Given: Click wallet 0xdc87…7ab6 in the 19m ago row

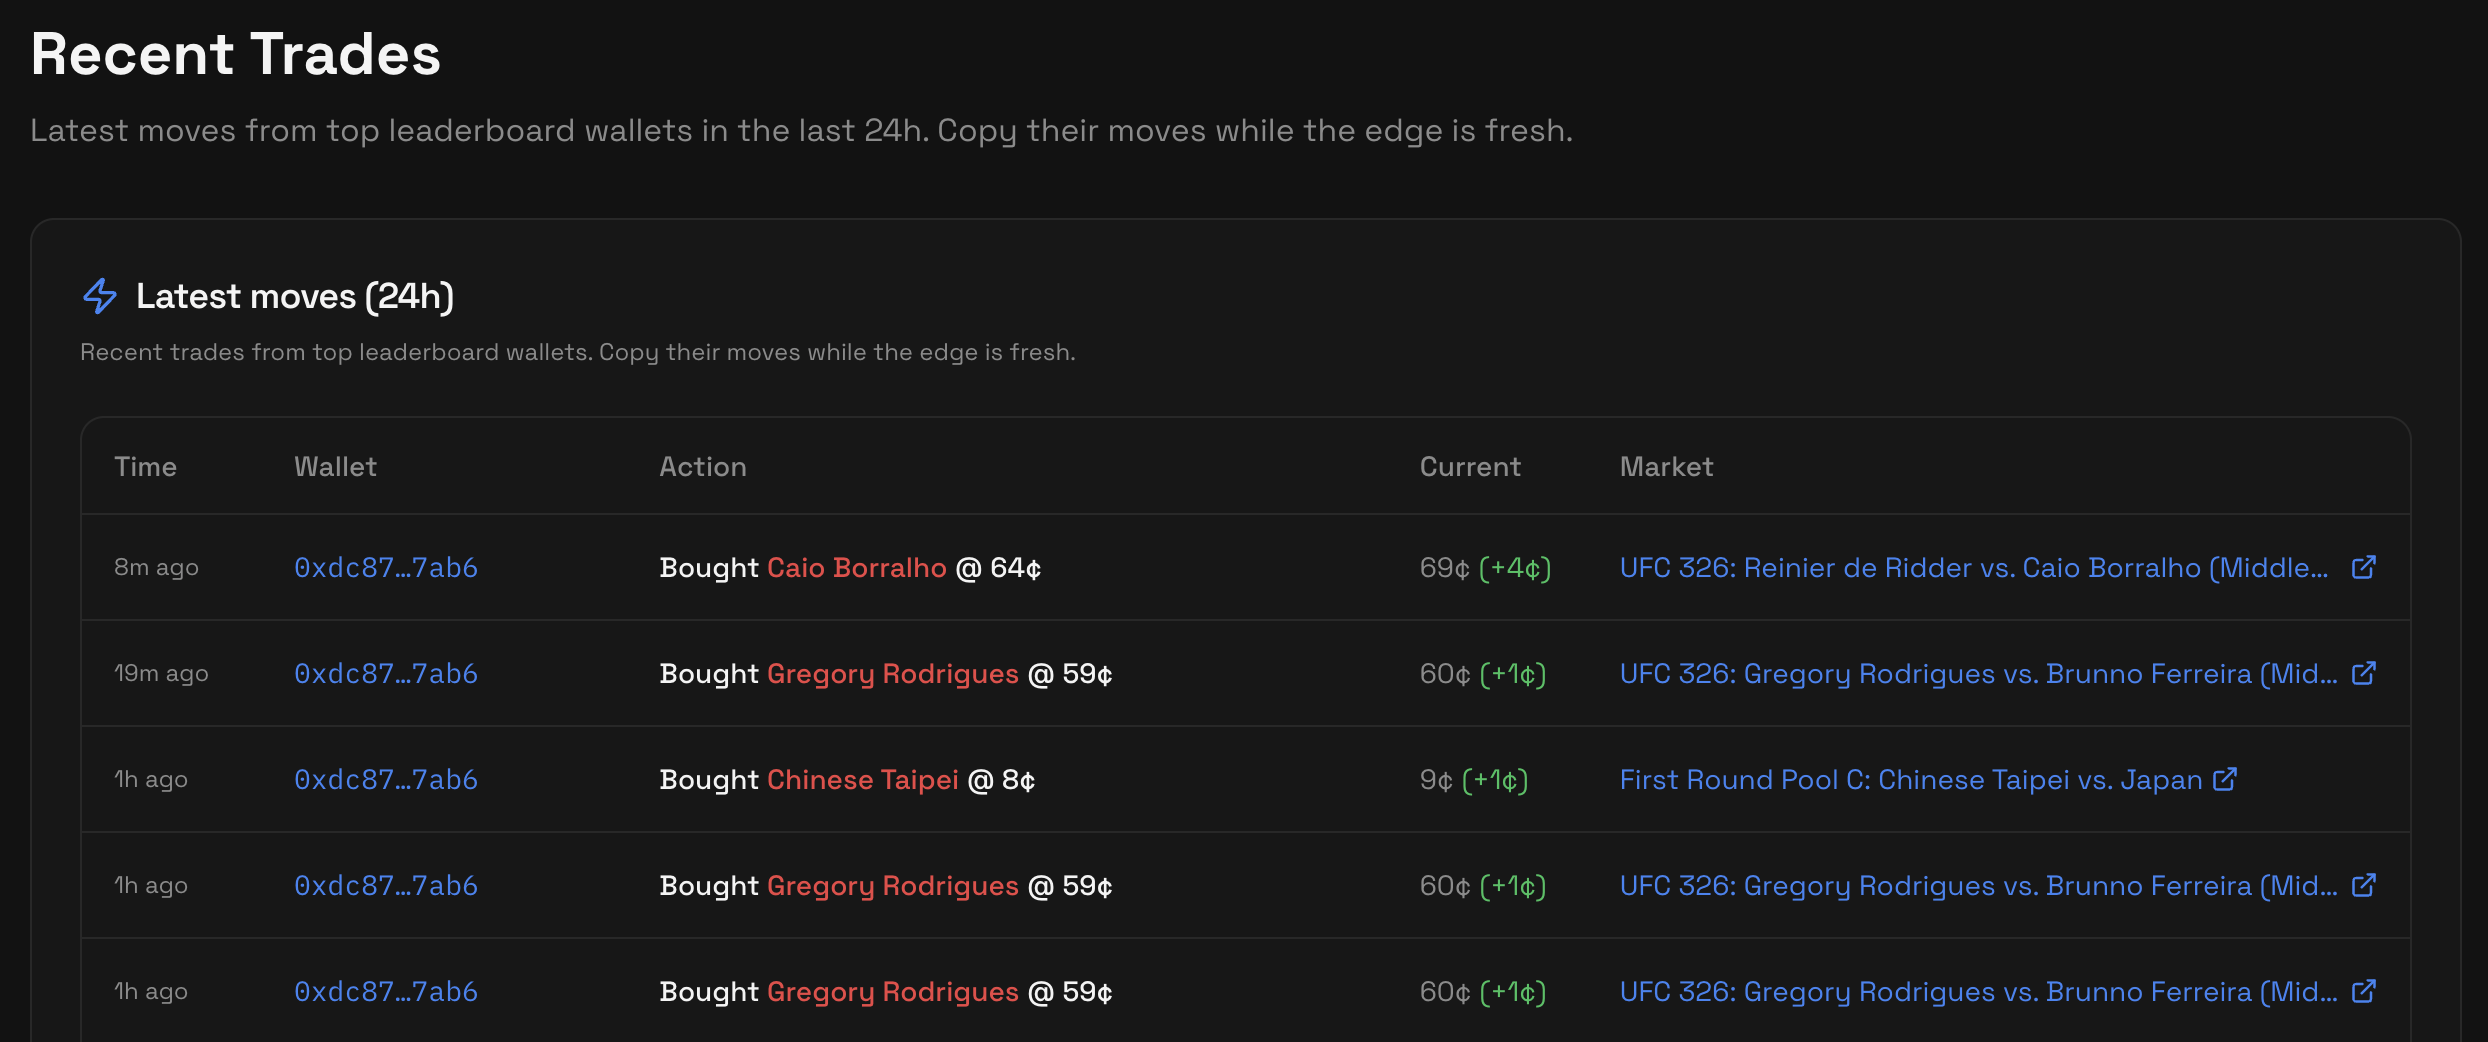Looking at the screenshot, I should pos(386,673).
